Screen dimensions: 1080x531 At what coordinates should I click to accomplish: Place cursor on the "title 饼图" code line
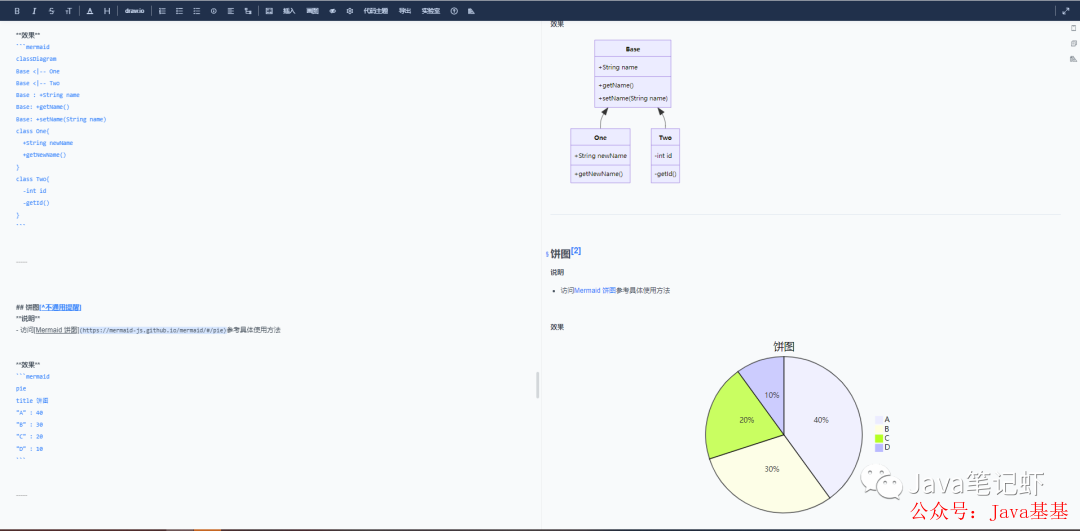click(x=32, y=401)
